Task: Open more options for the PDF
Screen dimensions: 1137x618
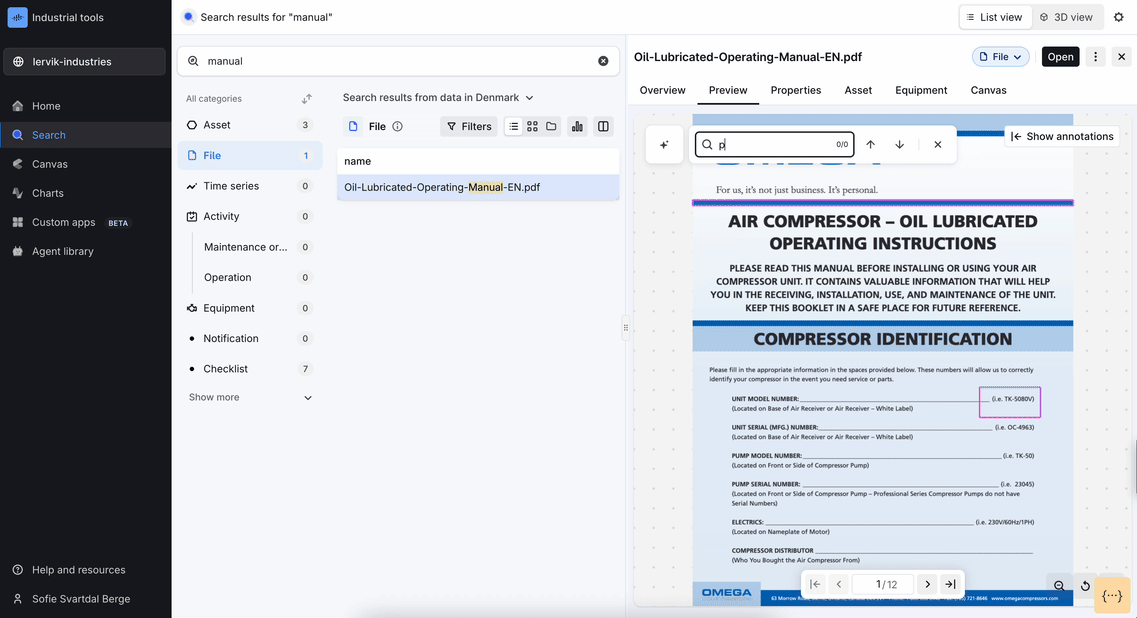Action: click(x=1096, y=57)
